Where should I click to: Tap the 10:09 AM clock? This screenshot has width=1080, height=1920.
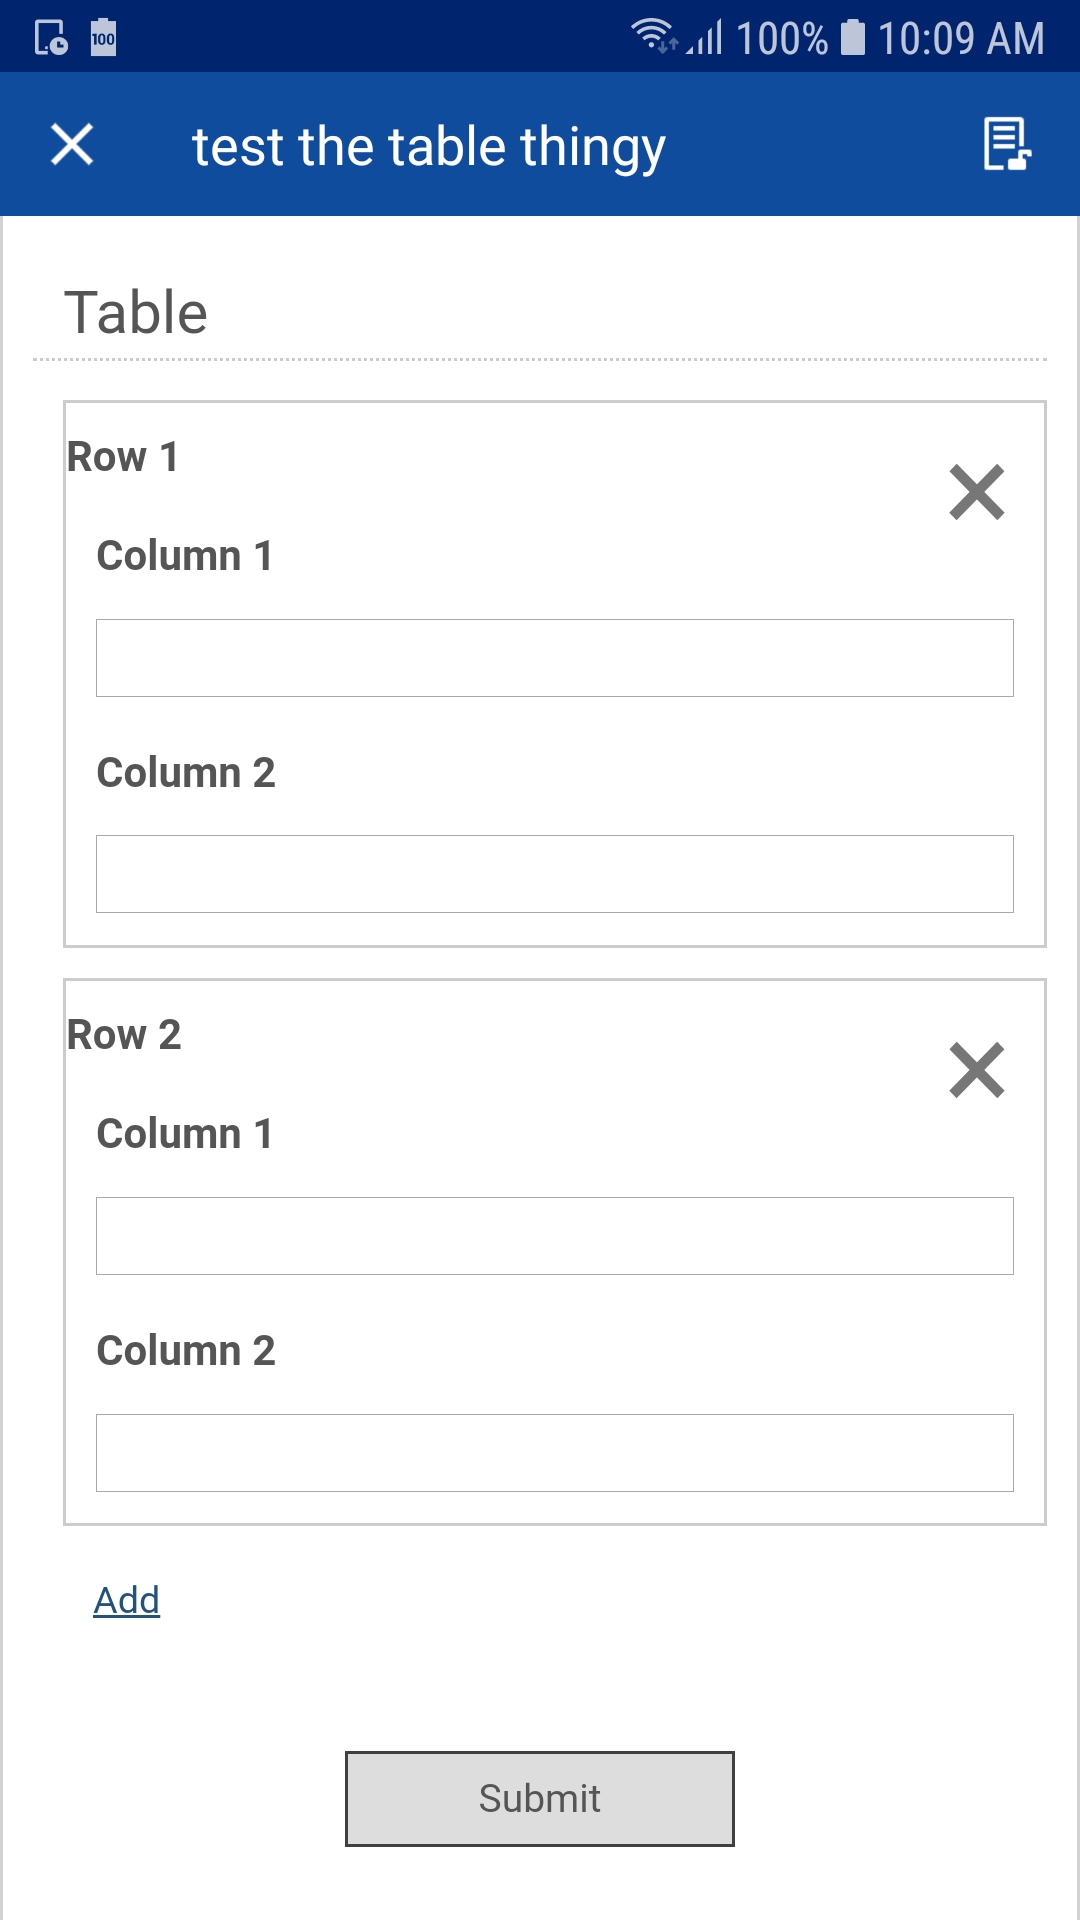pyautogui.click(x=960, y=38)
